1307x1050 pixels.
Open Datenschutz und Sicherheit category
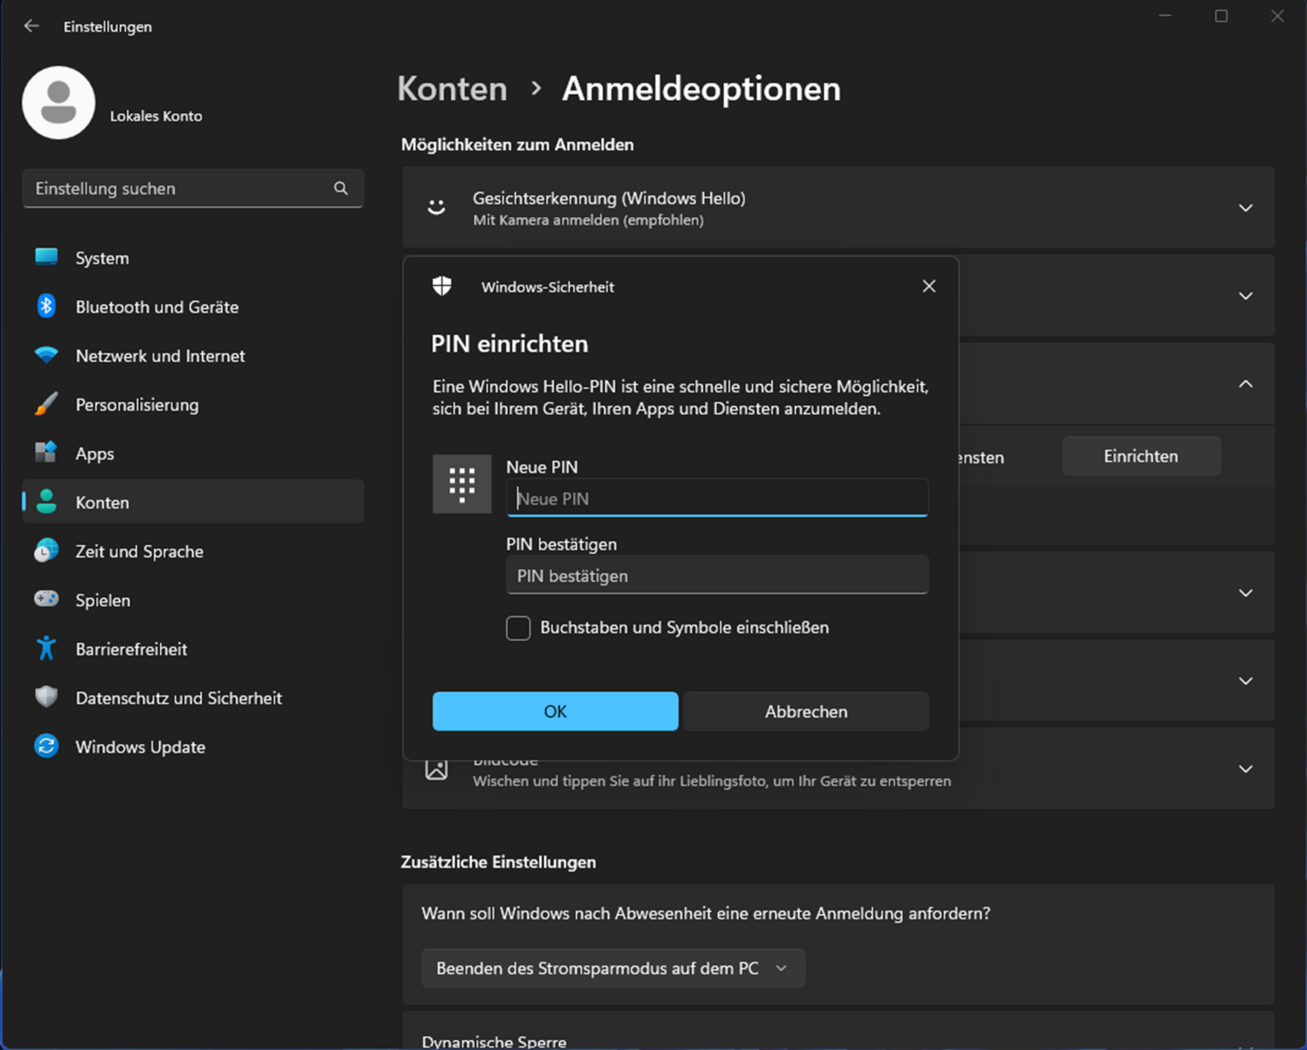point(178,698)
